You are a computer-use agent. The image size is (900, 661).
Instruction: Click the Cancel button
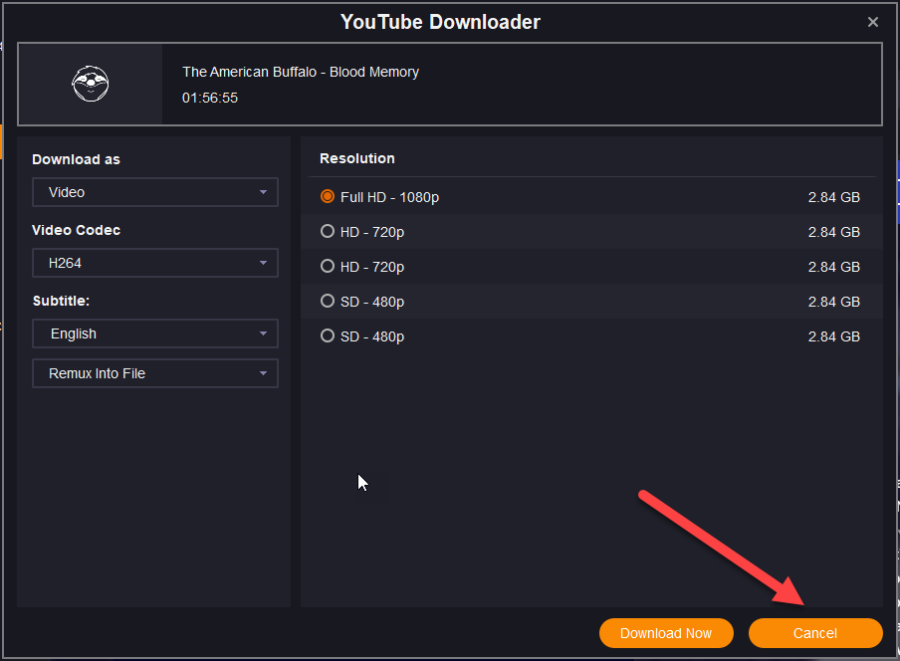click(x=815, y=633)
